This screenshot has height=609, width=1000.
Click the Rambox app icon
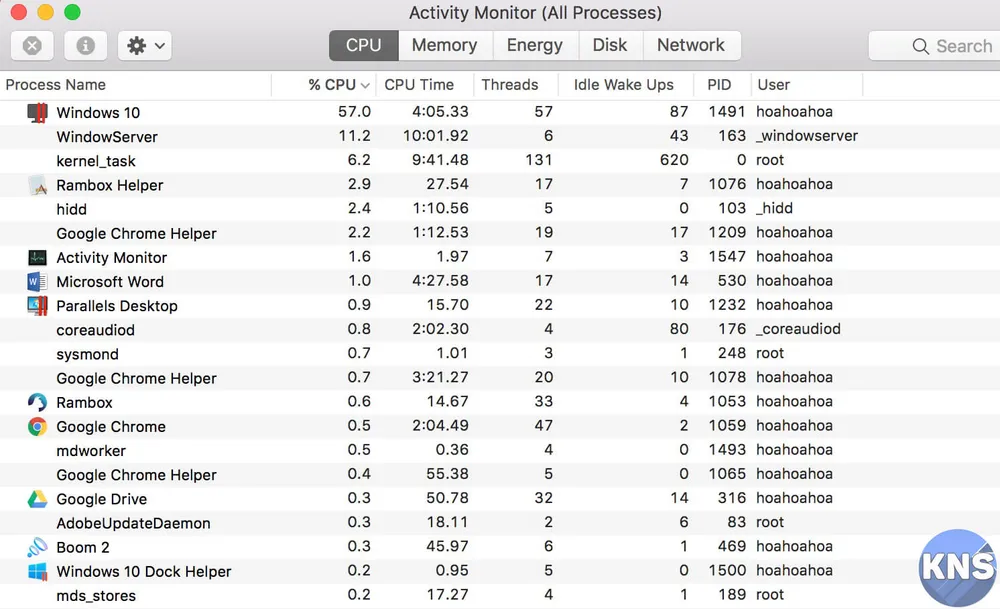click(38, 402)
